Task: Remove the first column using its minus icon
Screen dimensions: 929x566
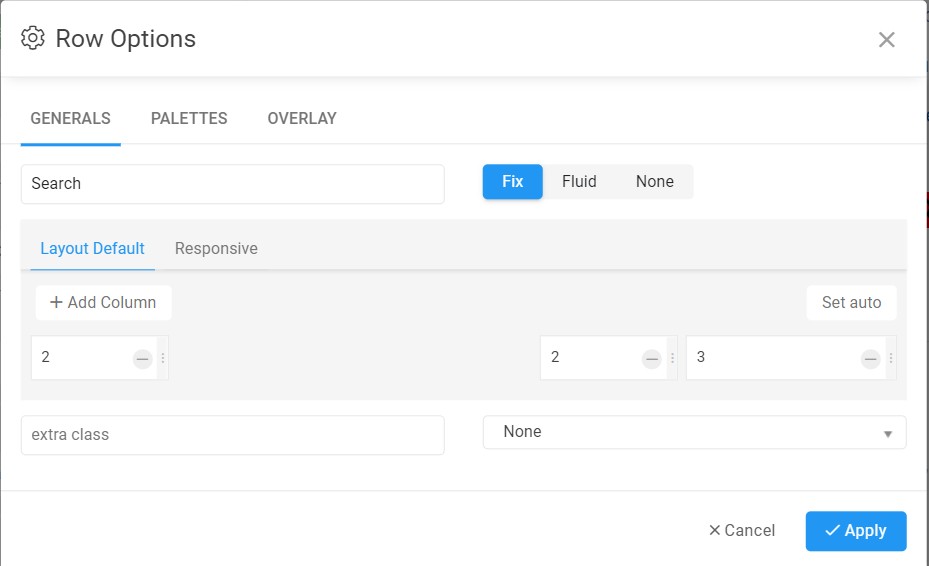Action: pyautogui.click(x=142, y=359)
